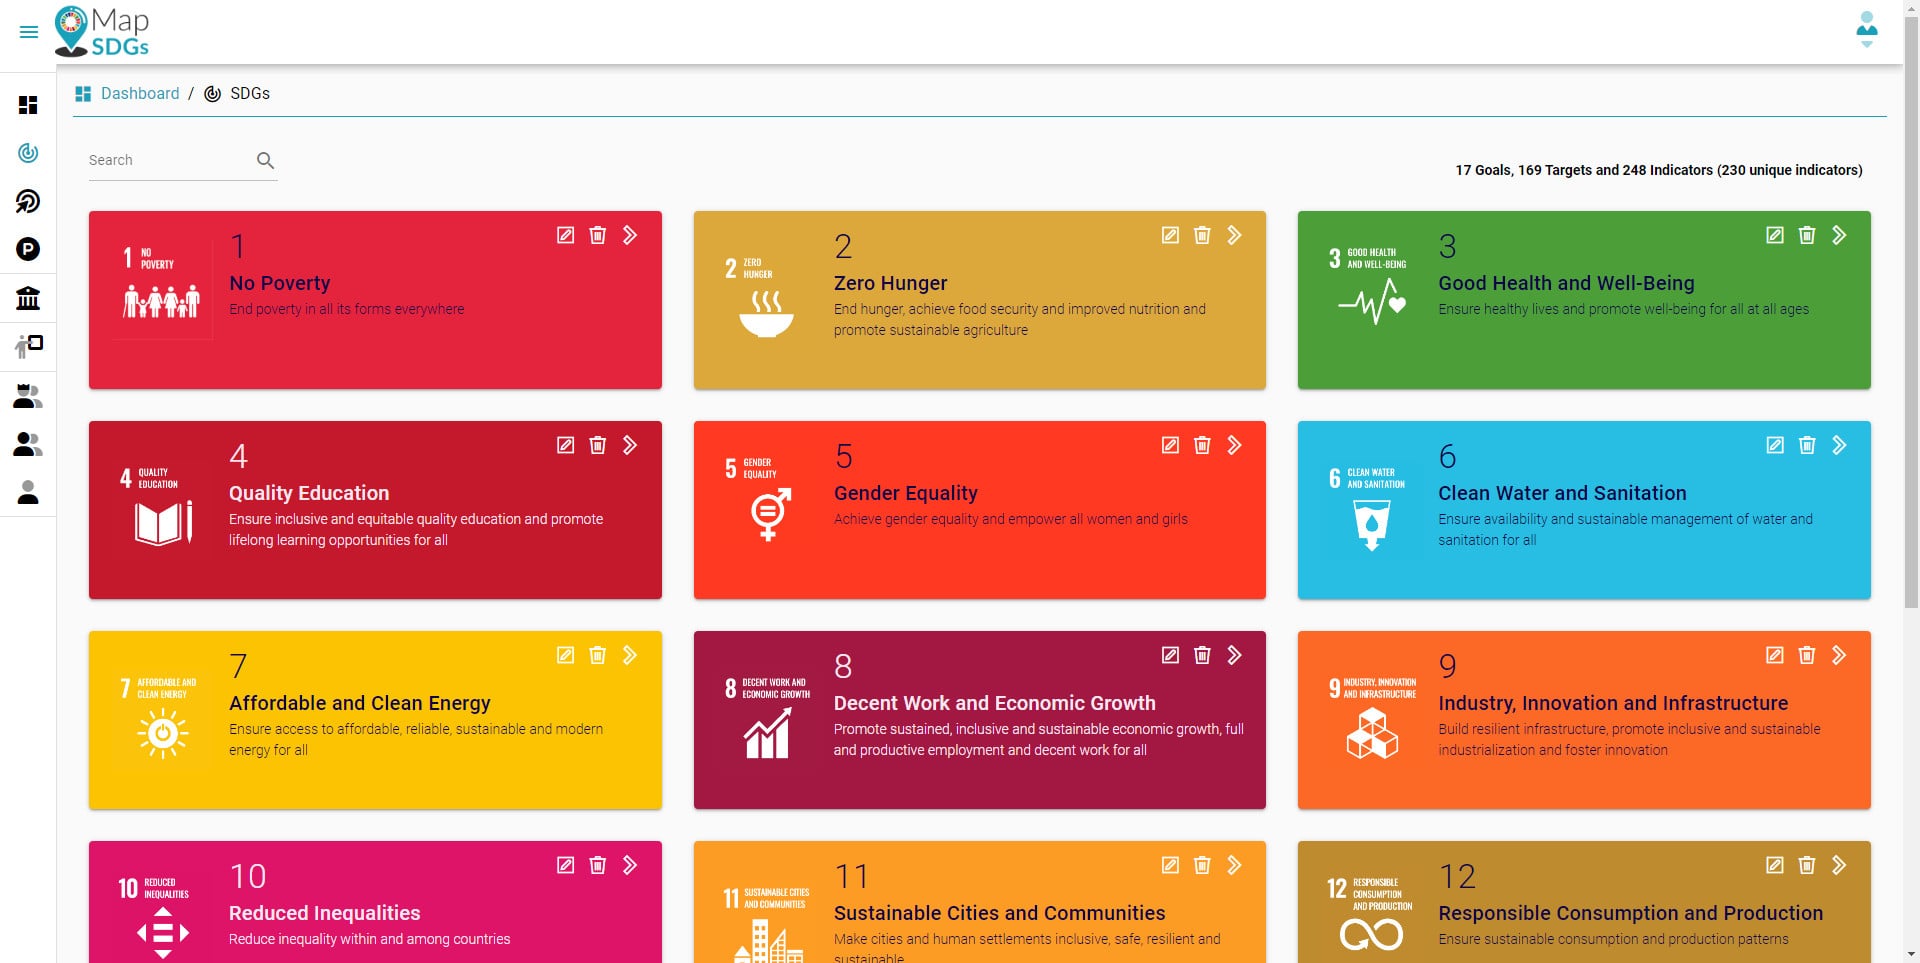Image resolution: width=1920 pixels, height=963 pixels.
Task: Open the hamburger navigation menu
Action: [29, 32]
